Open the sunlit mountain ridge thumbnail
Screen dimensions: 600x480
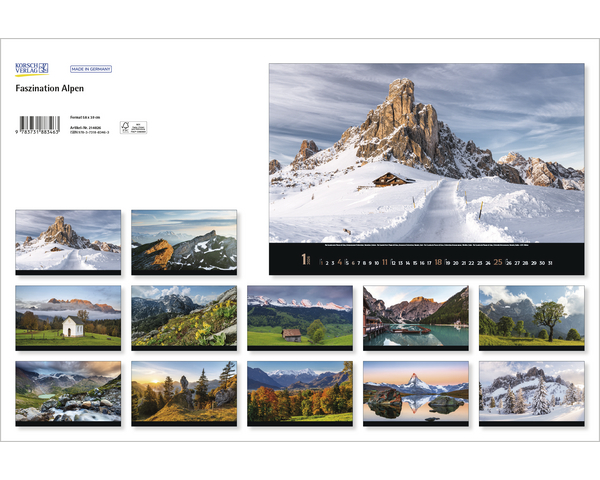(184, 240)
